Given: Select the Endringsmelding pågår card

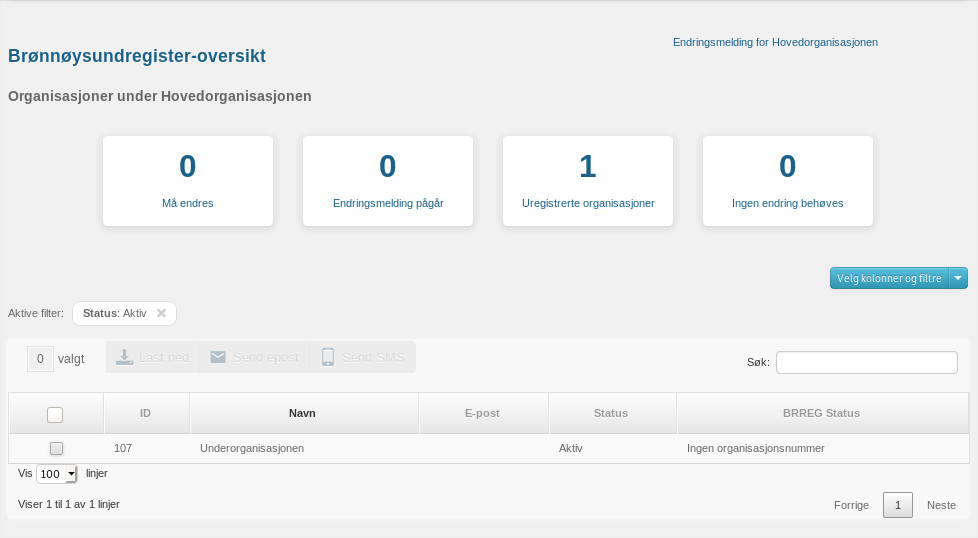Looking at the screenshot, I should [x=388, y=181].
